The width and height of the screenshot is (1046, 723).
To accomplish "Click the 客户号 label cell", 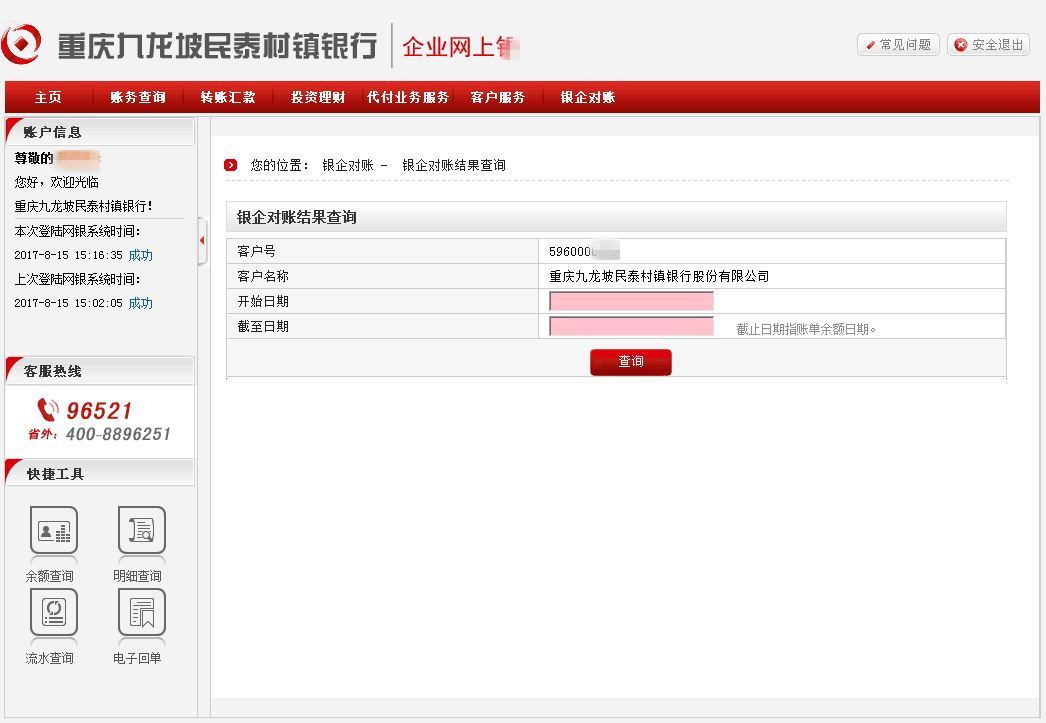I will pos(382,251).
